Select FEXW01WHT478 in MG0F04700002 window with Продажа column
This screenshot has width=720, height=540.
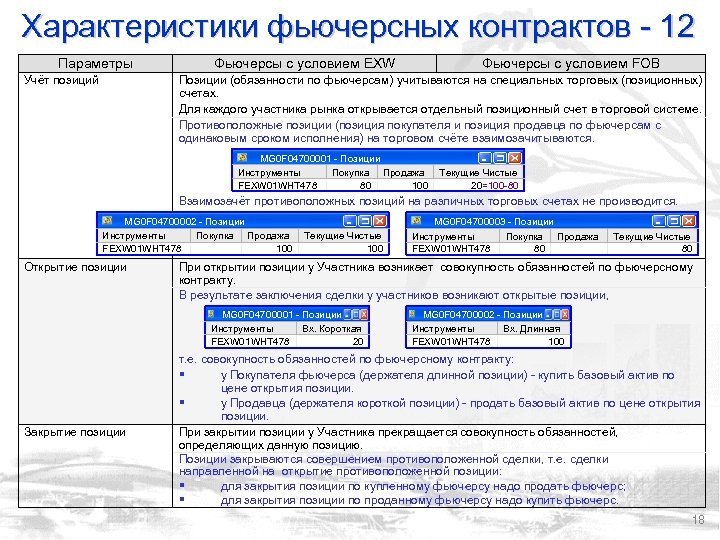point(141,248)
